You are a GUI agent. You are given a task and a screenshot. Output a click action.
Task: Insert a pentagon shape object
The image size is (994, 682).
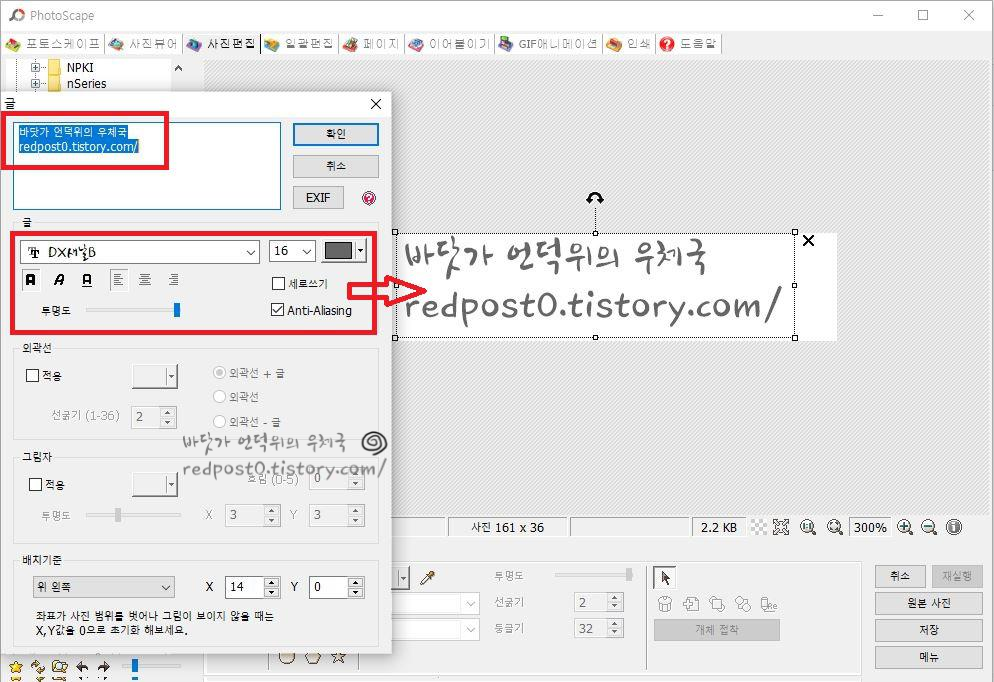312,657
